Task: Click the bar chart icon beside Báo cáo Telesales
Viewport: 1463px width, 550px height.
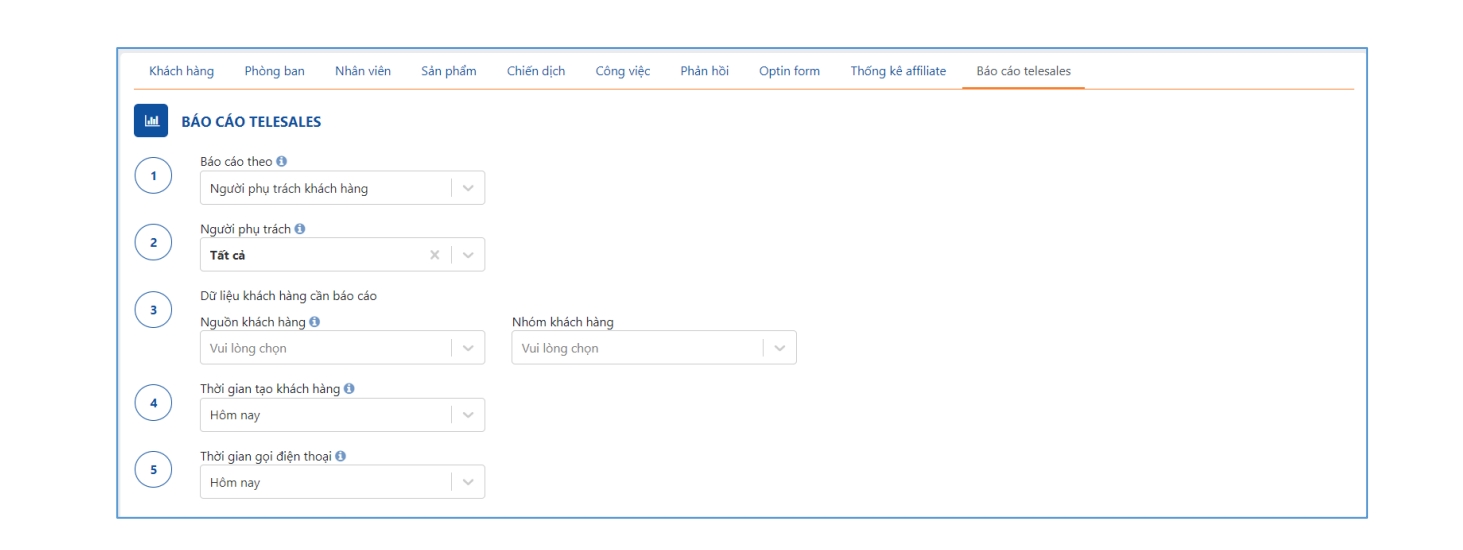Action: point(151,121)
